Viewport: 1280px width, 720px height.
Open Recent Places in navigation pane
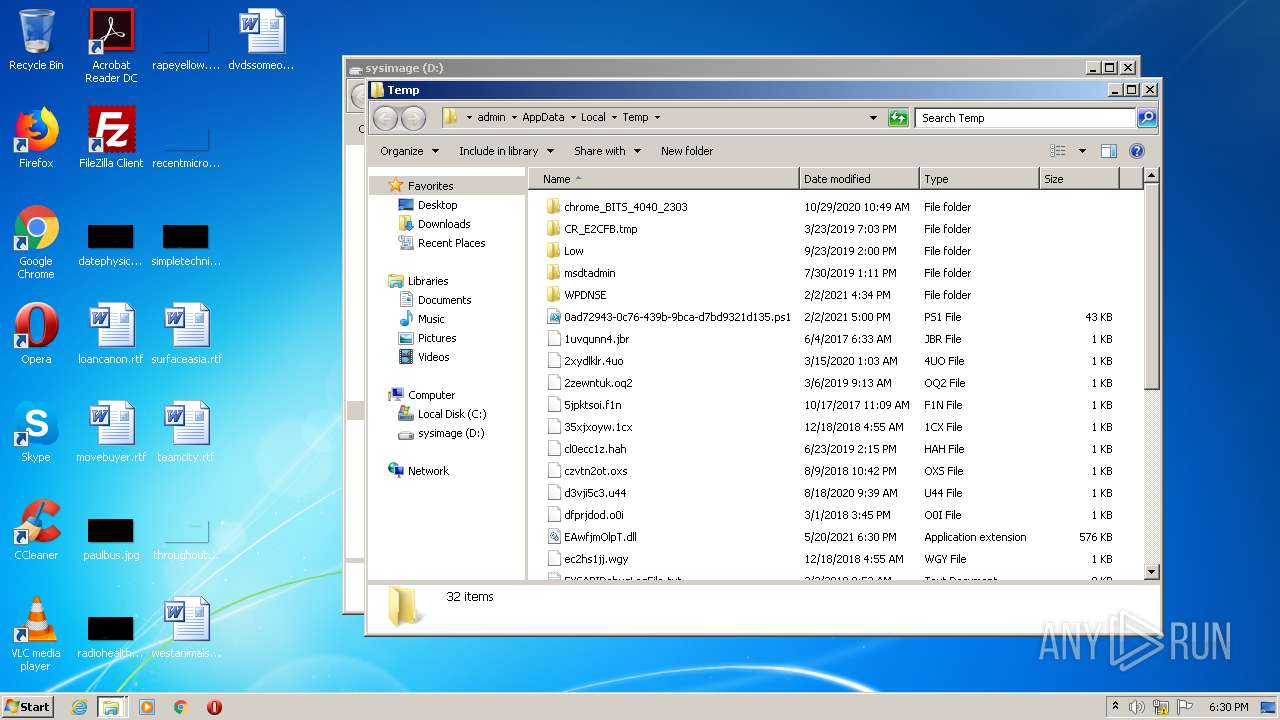451,243
